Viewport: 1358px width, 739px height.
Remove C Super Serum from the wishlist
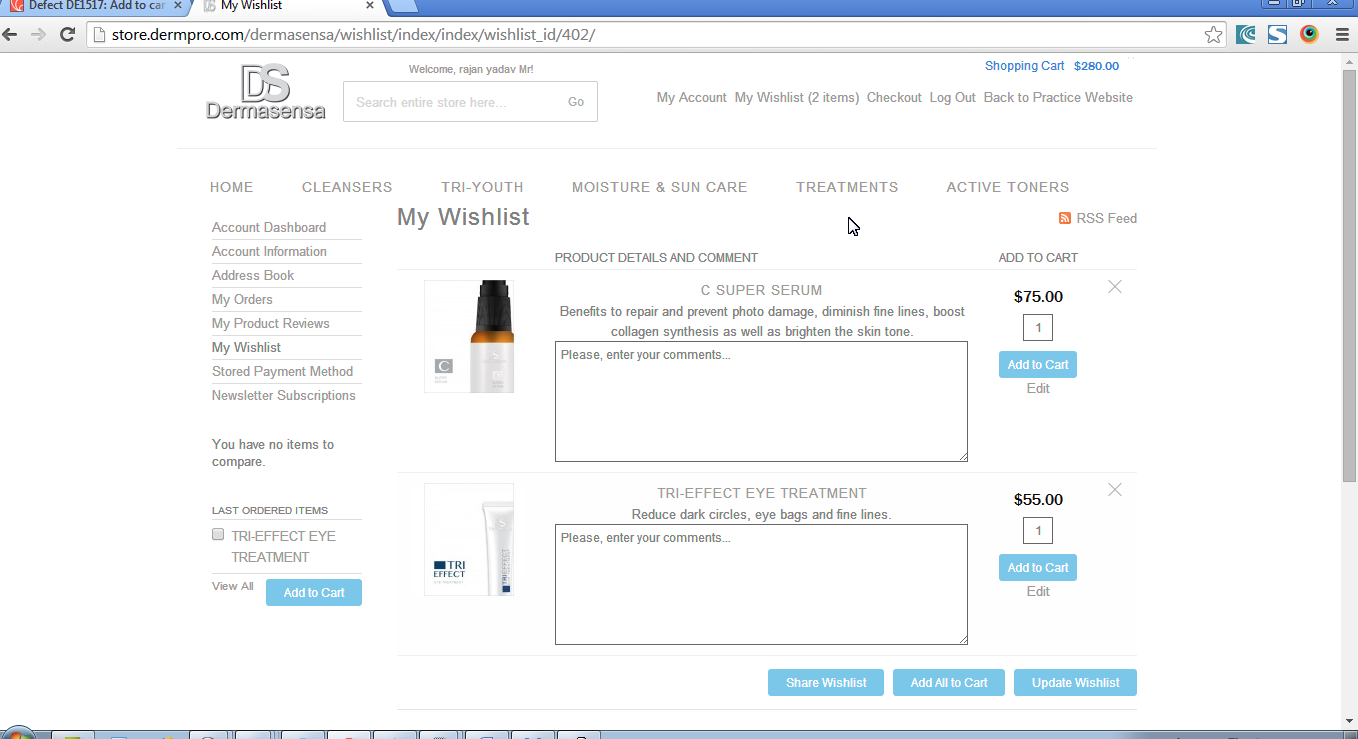(x=1115, y=287)
